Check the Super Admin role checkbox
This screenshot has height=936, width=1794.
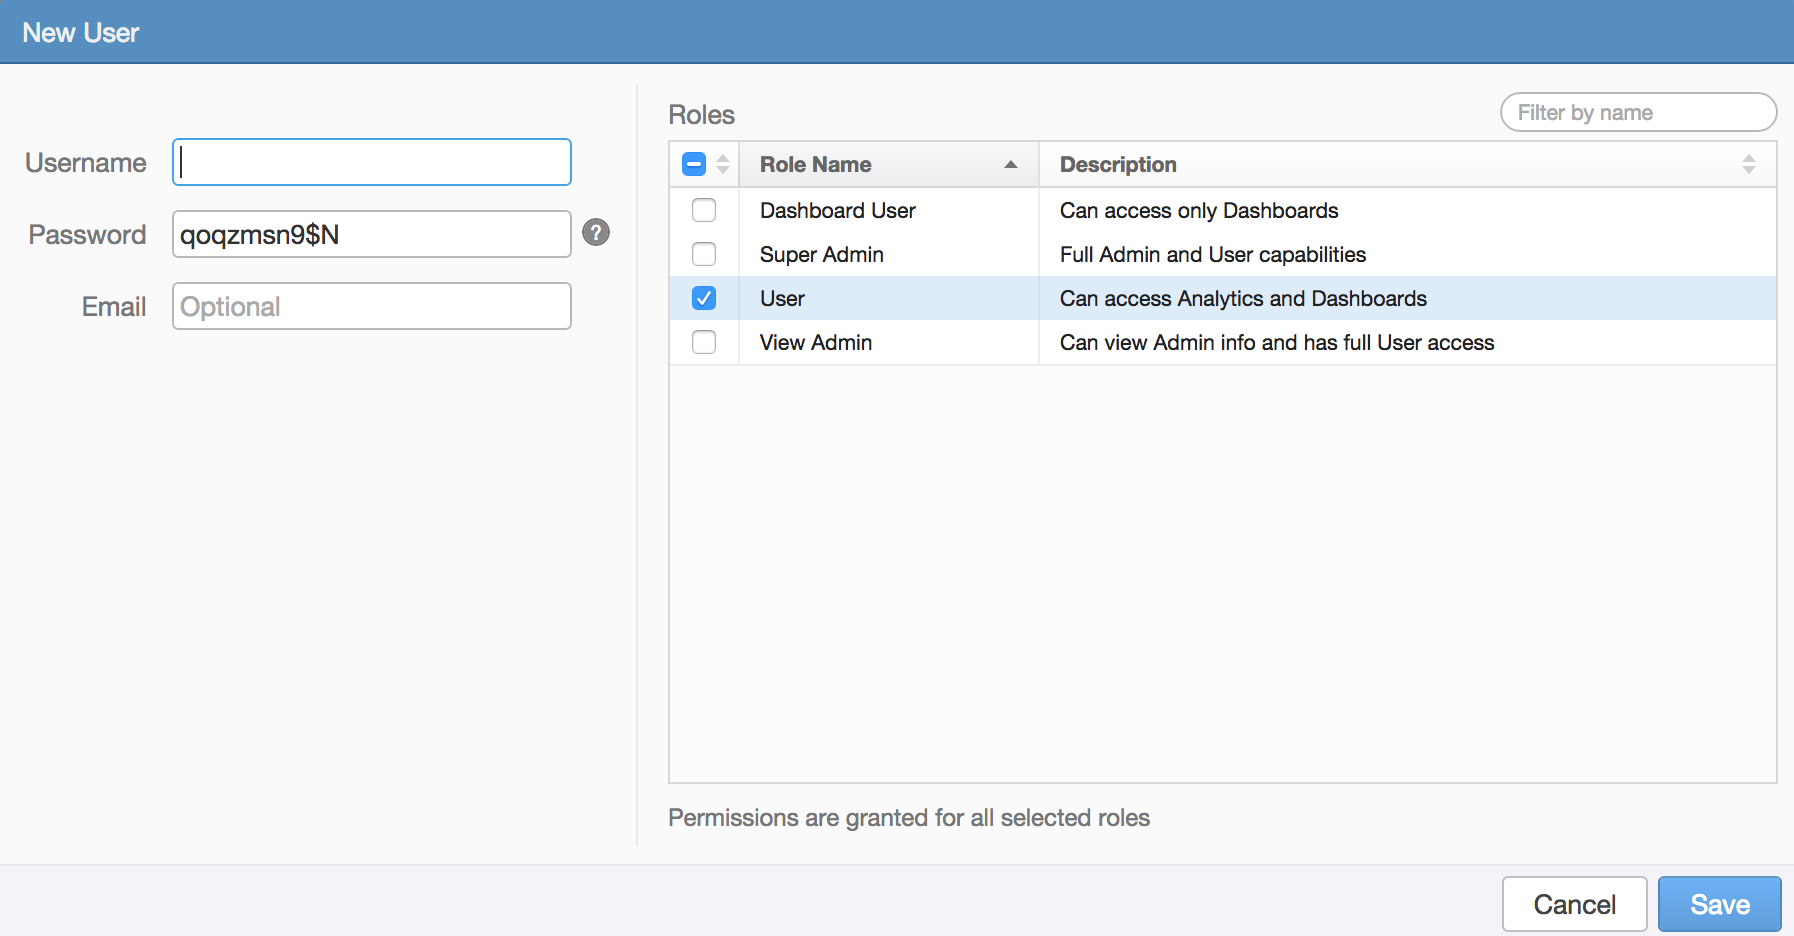tap(704, 254)
